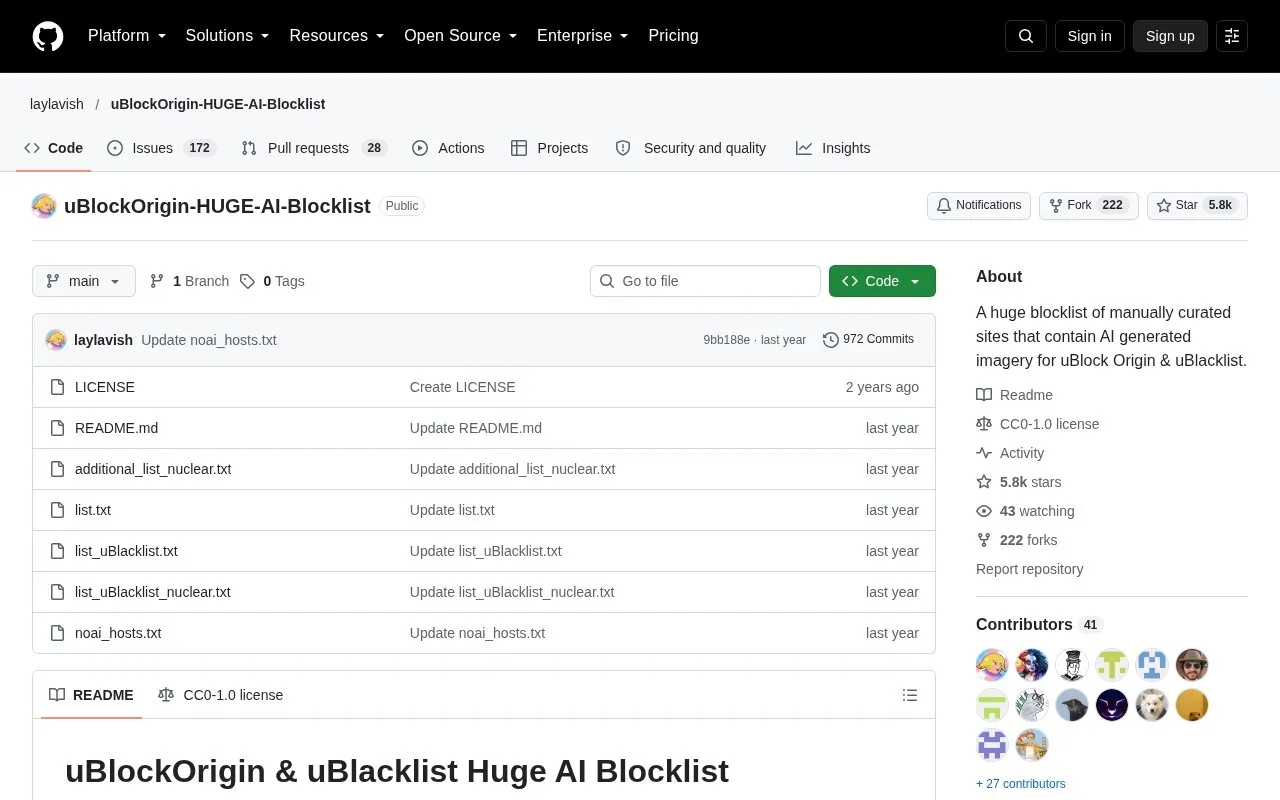Open the Pull requests tab
Image resolution: width=1280 pixels, height=800 pixels.
click(x=314, y=148)
